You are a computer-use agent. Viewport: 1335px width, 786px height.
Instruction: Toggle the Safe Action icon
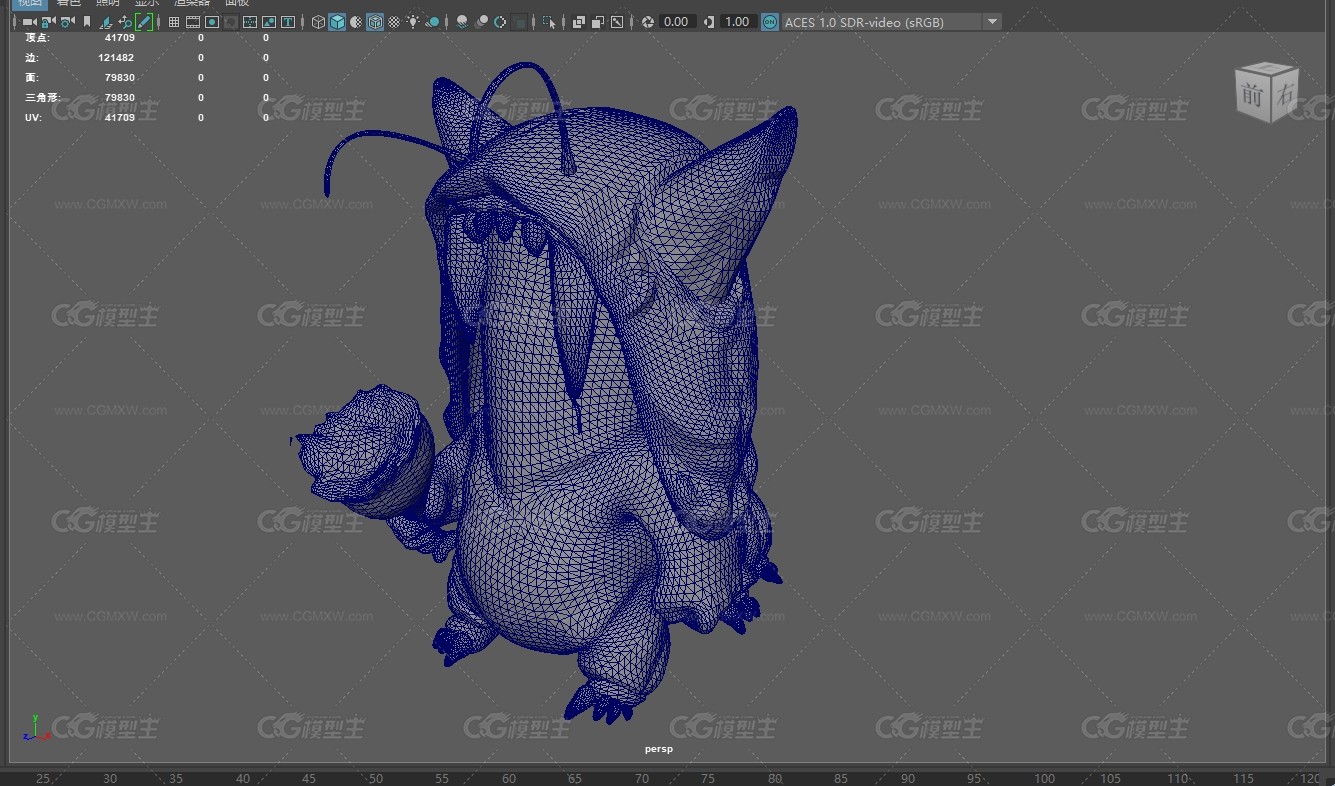click(269, 21)
